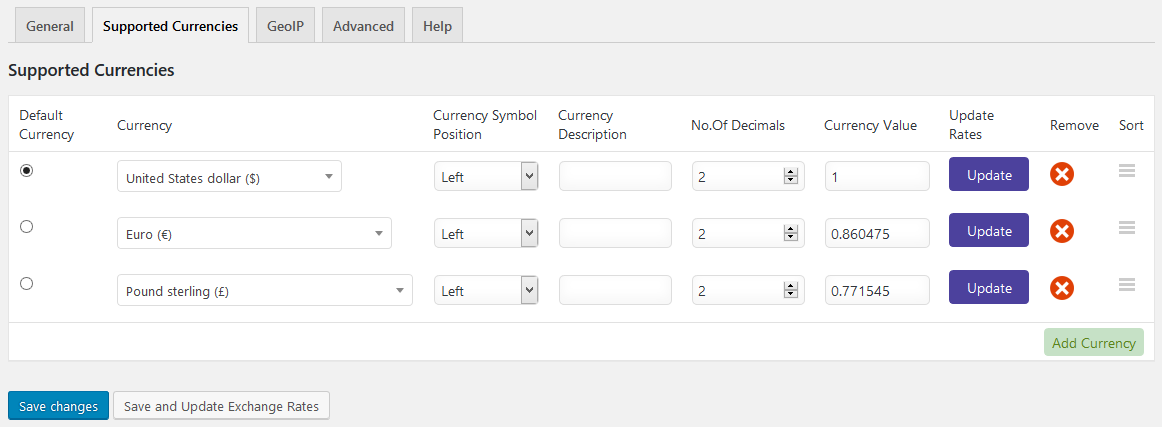Image resolution: width=1162 pixels, height=427 pixels.
Task: Grab the sort handle for US dollar row
Action: click(1127, 171)
